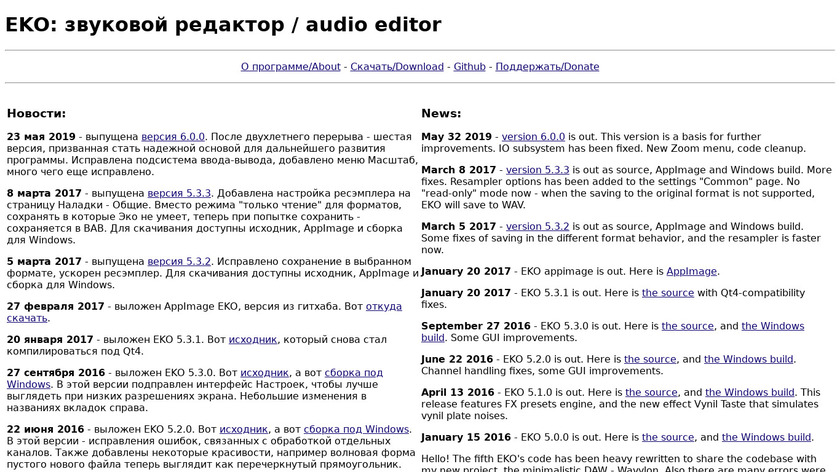
Task: Click the Russian версия 5.3.3 link
Action: tap(179, 193)
